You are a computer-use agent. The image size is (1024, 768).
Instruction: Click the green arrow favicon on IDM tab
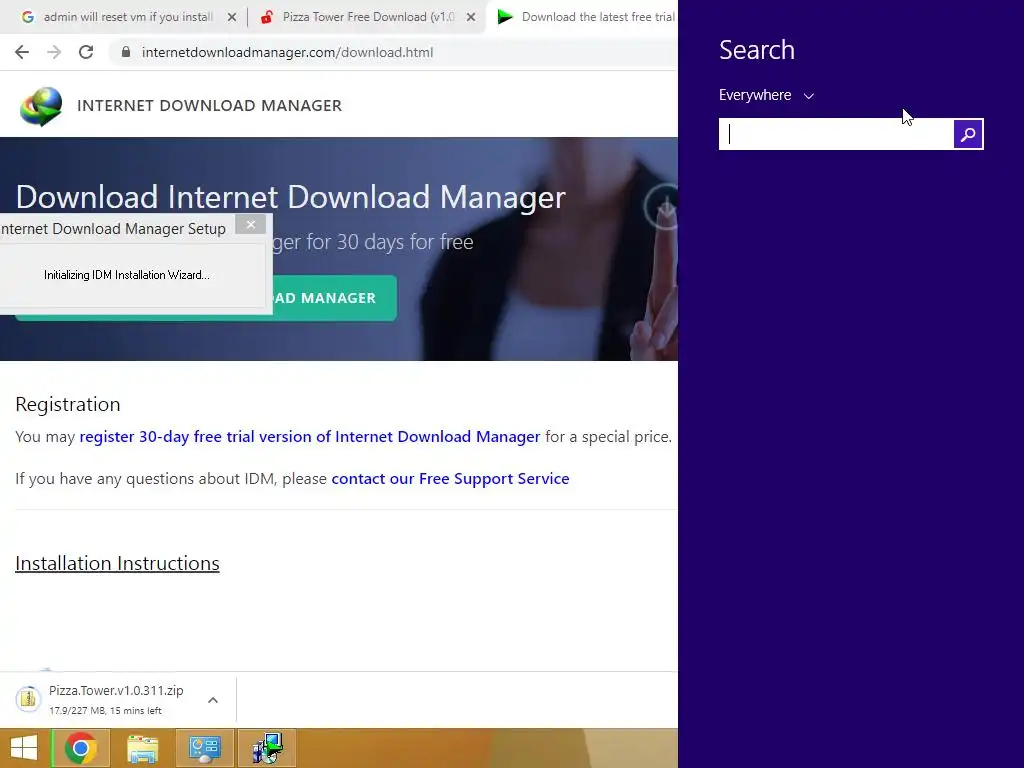pyautogui.click(x=505, y=17)
